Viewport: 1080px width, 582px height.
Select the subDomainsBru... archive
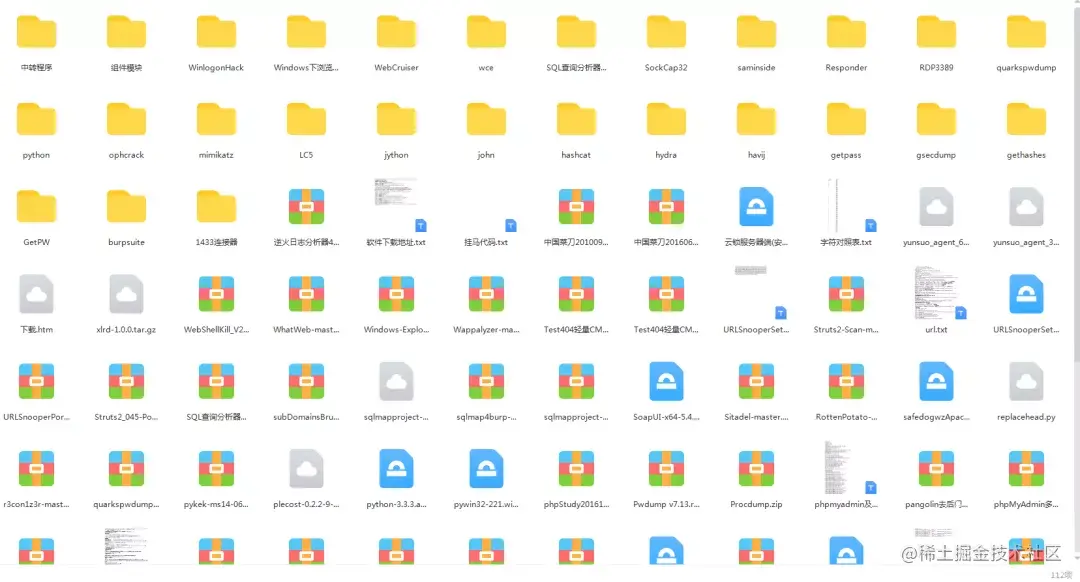(307, 382)
